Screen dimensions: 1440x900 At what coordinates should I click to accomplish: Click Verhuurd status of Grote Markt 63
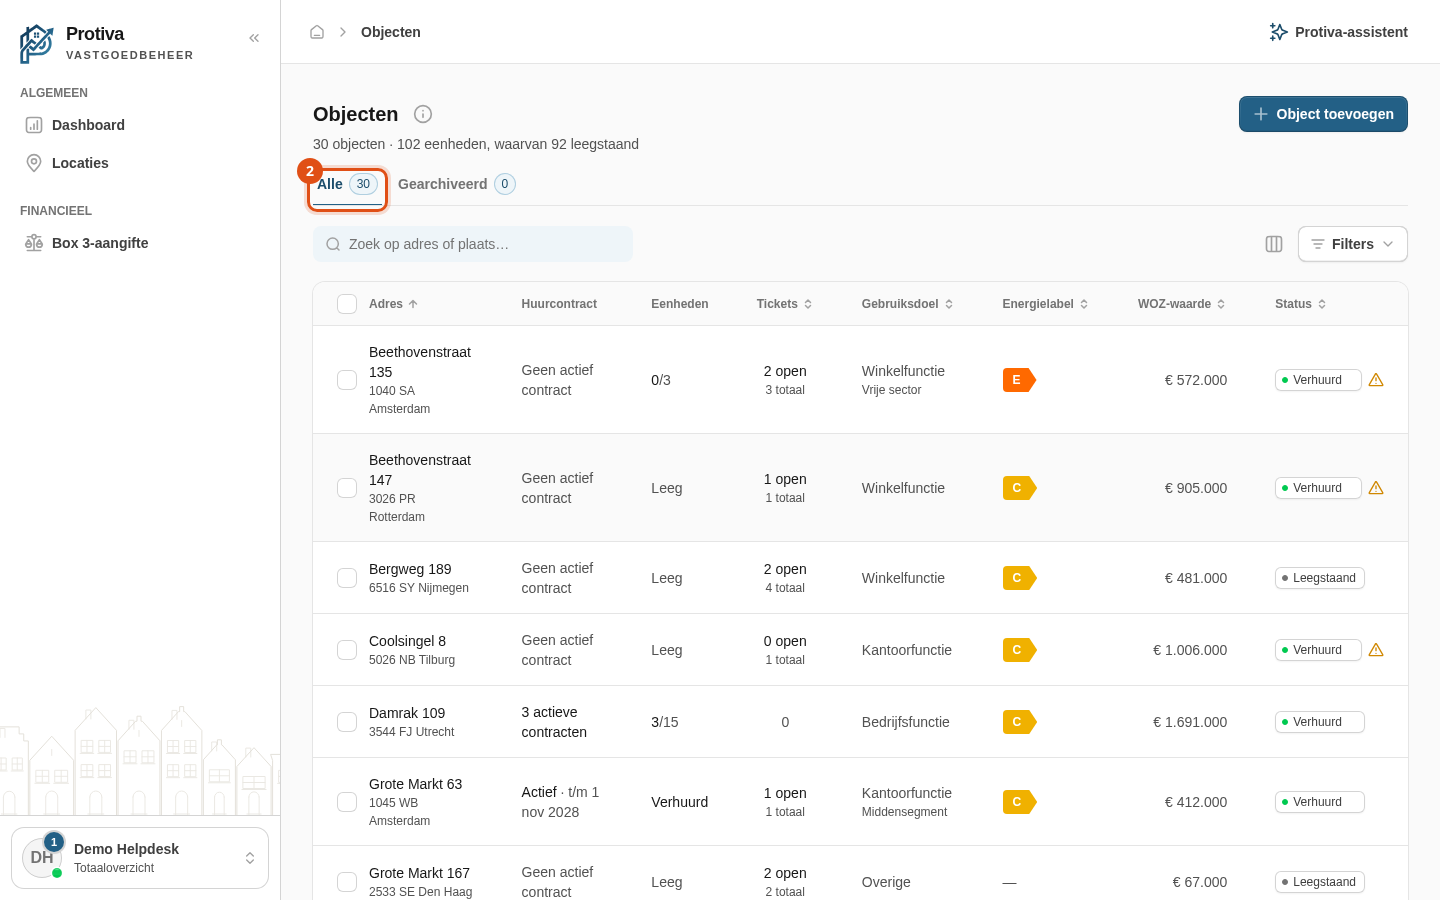point(1320,802)
